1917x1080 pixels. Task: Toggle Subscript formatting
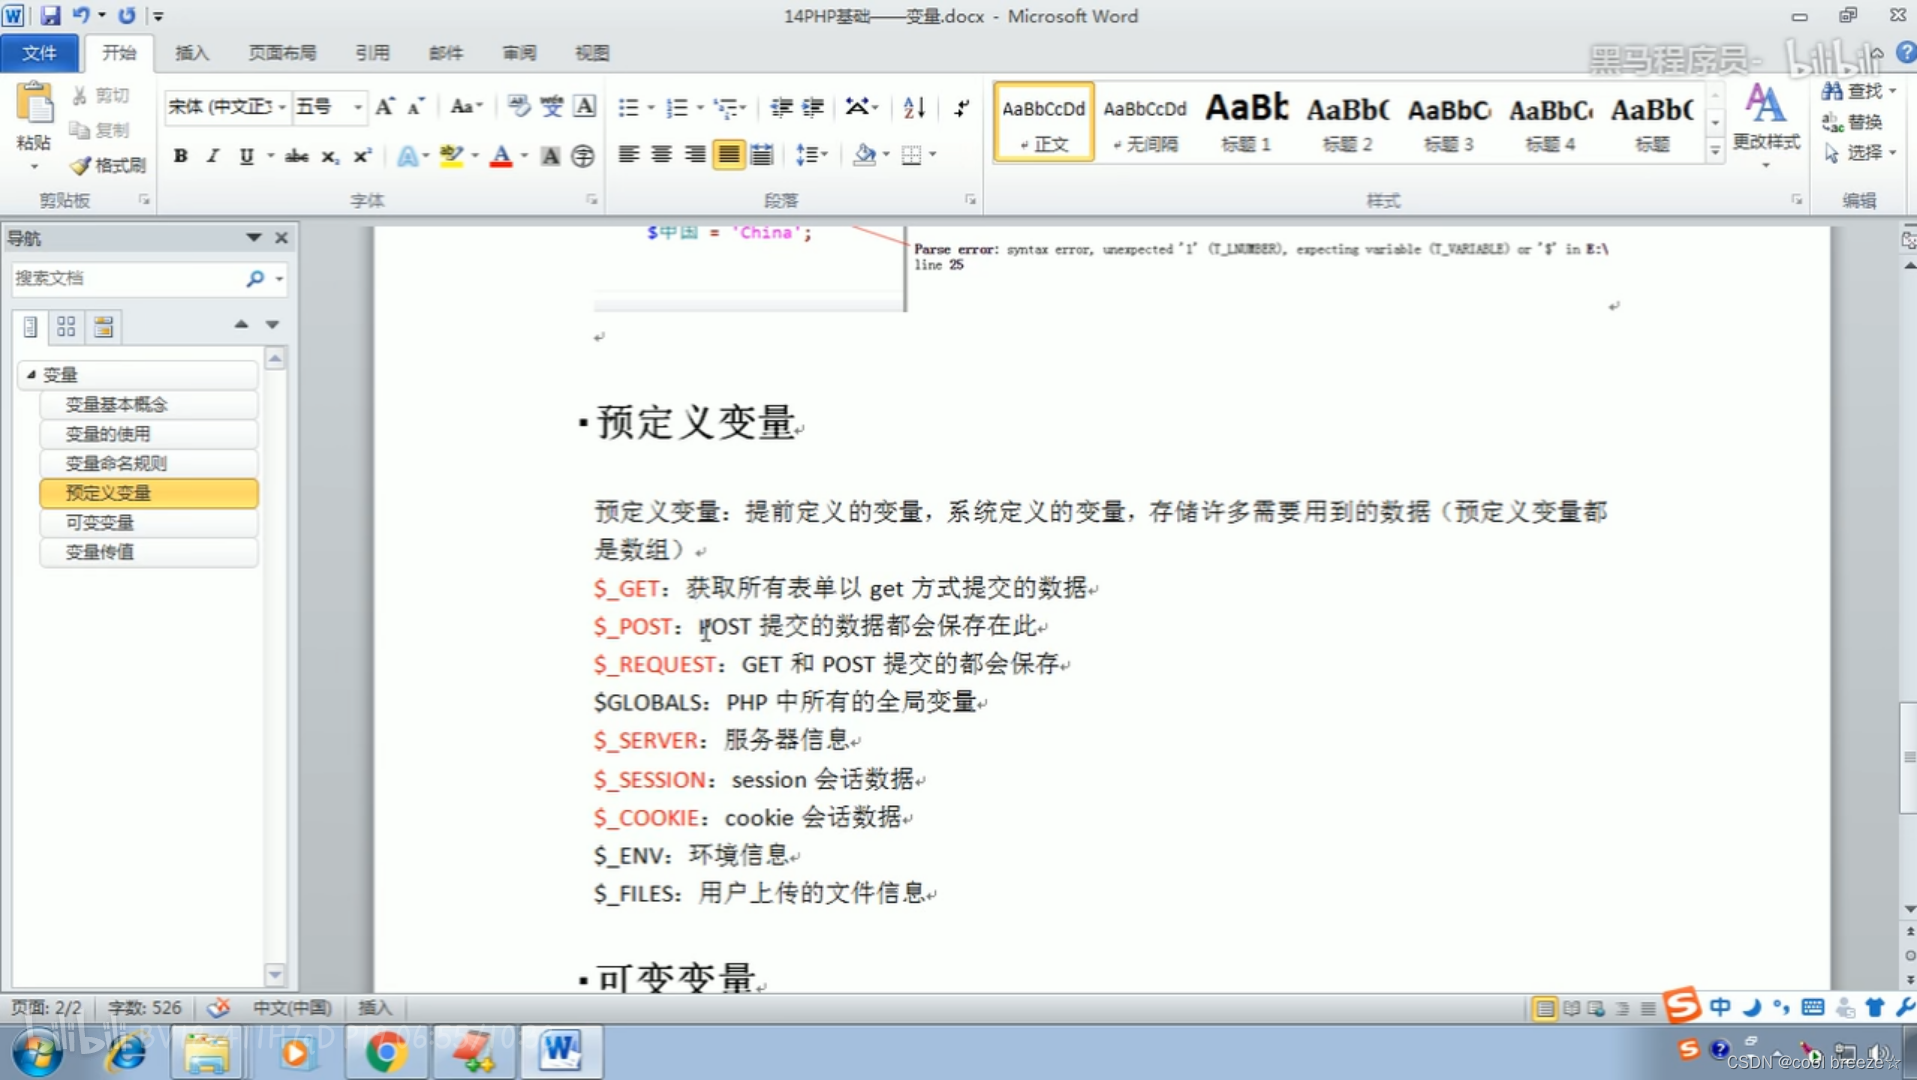tap(329, 155)
